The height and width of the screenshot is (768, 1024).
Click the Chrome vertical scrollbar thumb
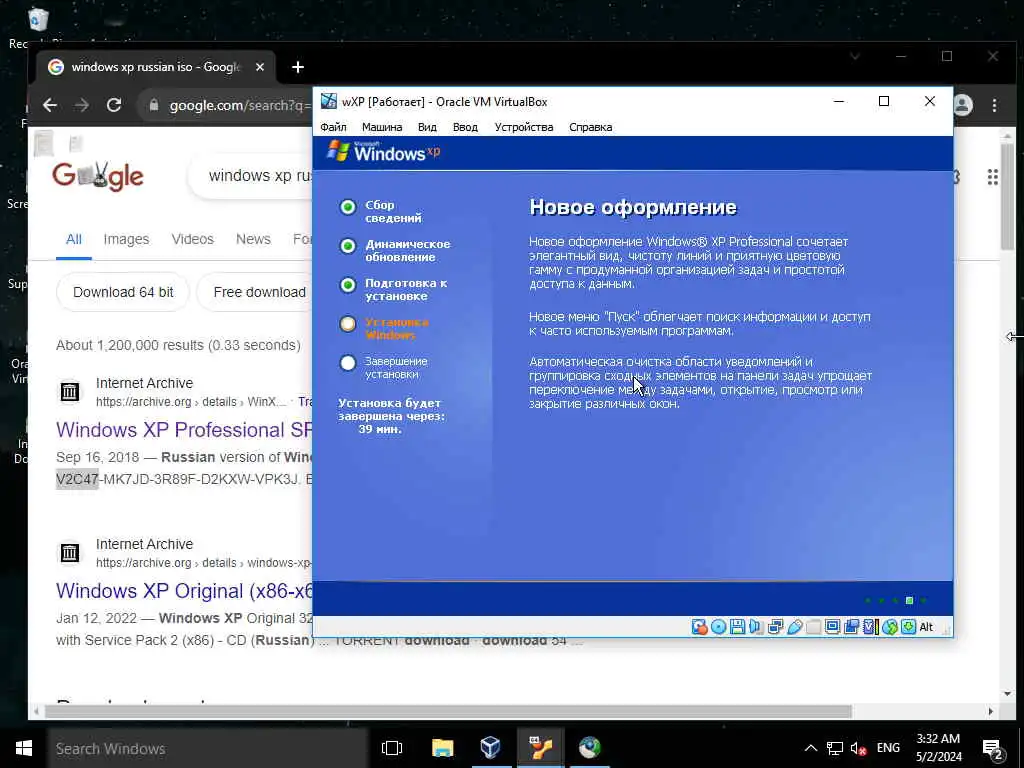(x=1008, y=196)
